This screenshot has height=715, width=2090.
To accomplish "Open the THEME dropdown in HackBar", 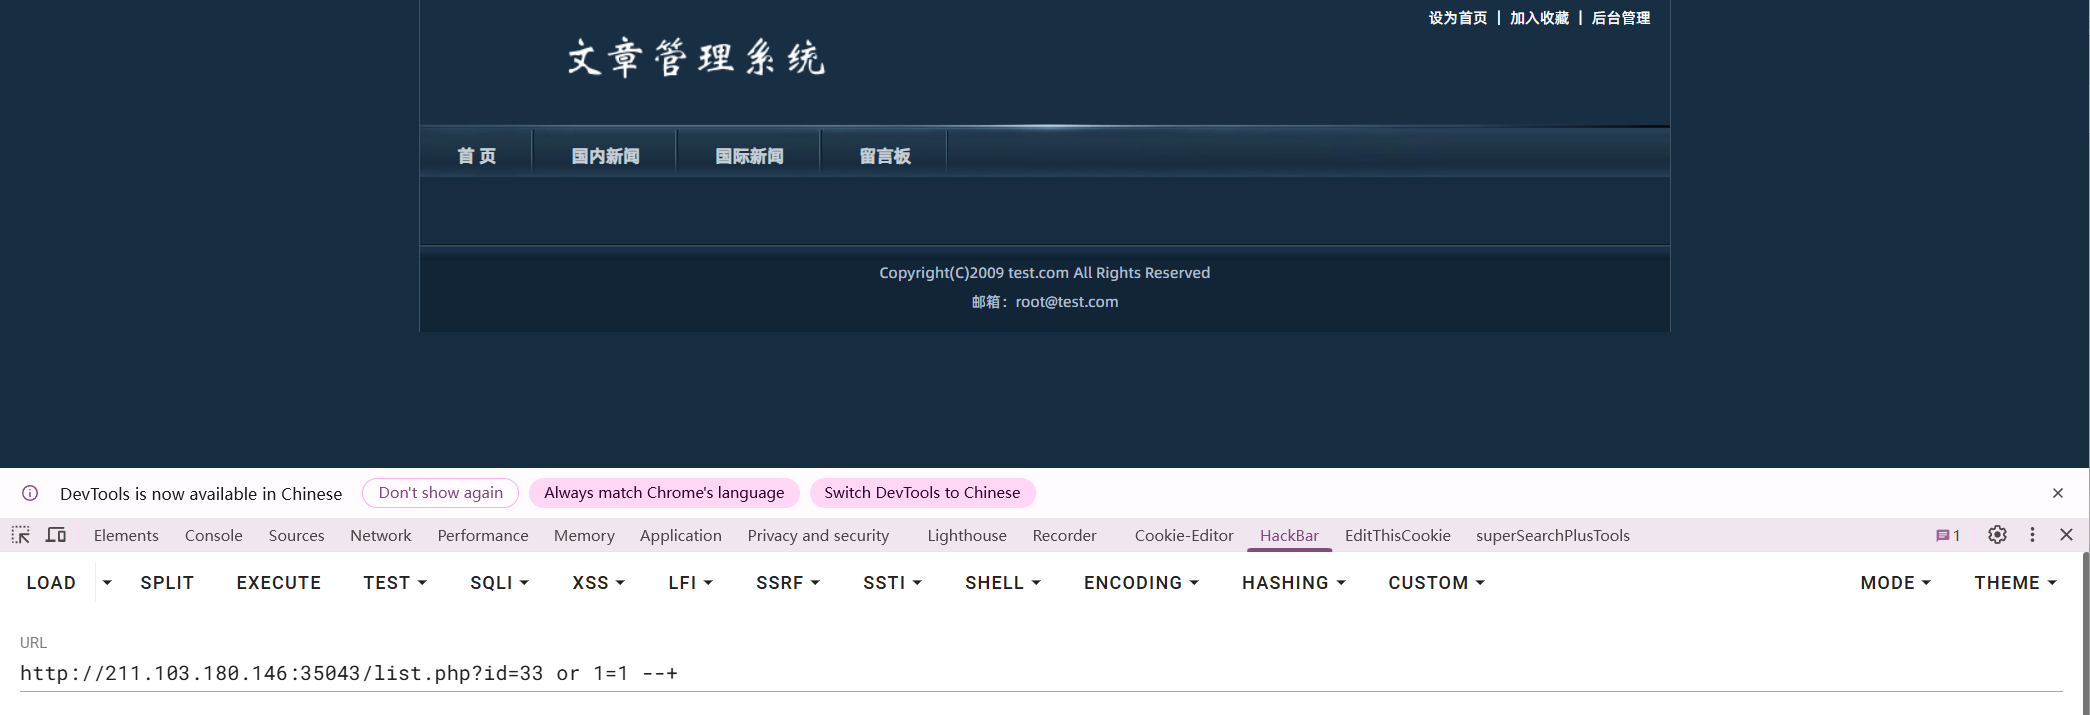I will coord(2015,583).
